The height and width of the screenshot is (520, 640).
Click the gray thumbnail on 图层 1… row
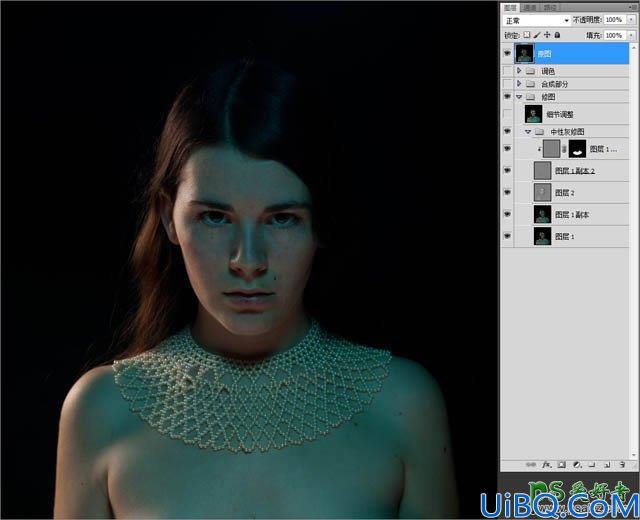552,149
